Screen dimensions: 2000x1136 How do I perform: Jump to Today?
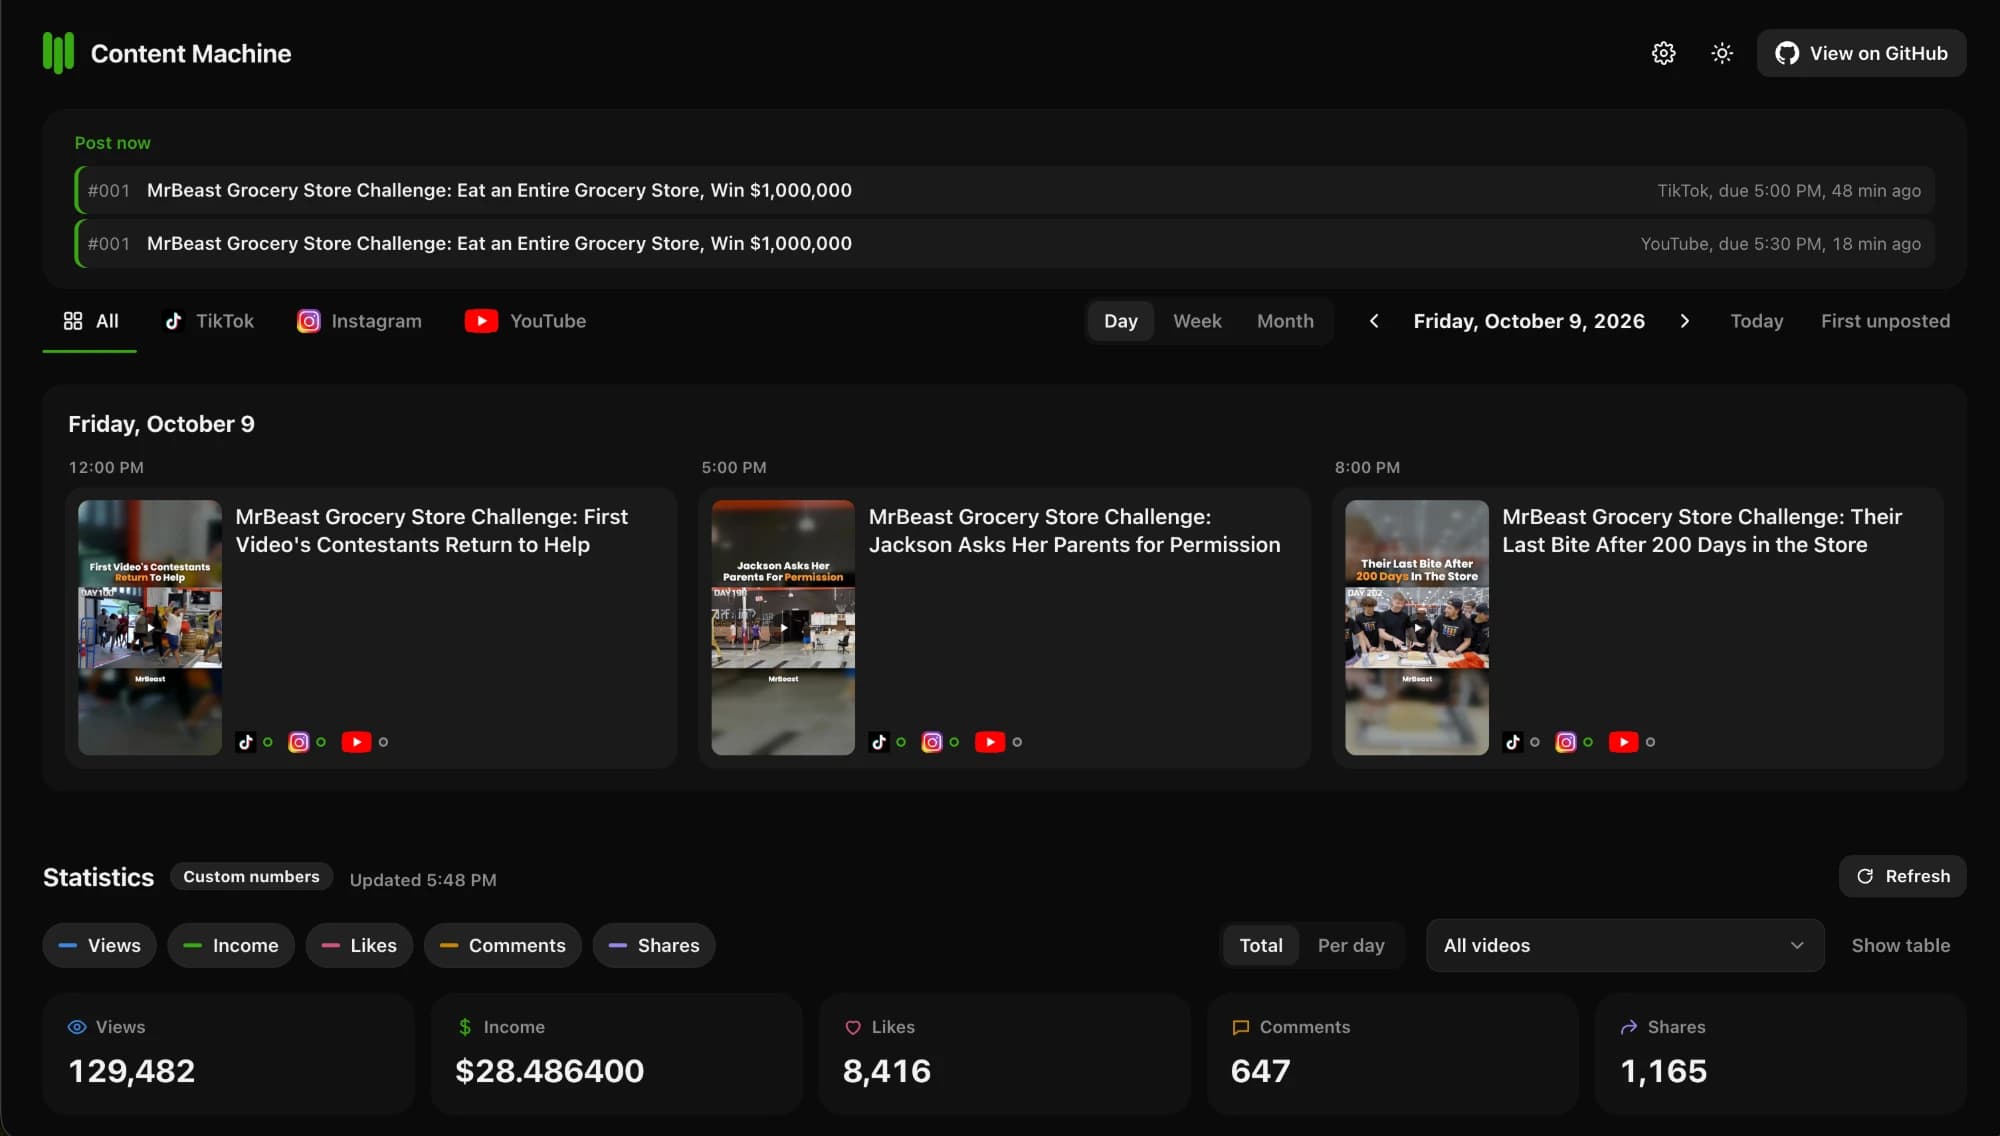[x=1757, y=321]
